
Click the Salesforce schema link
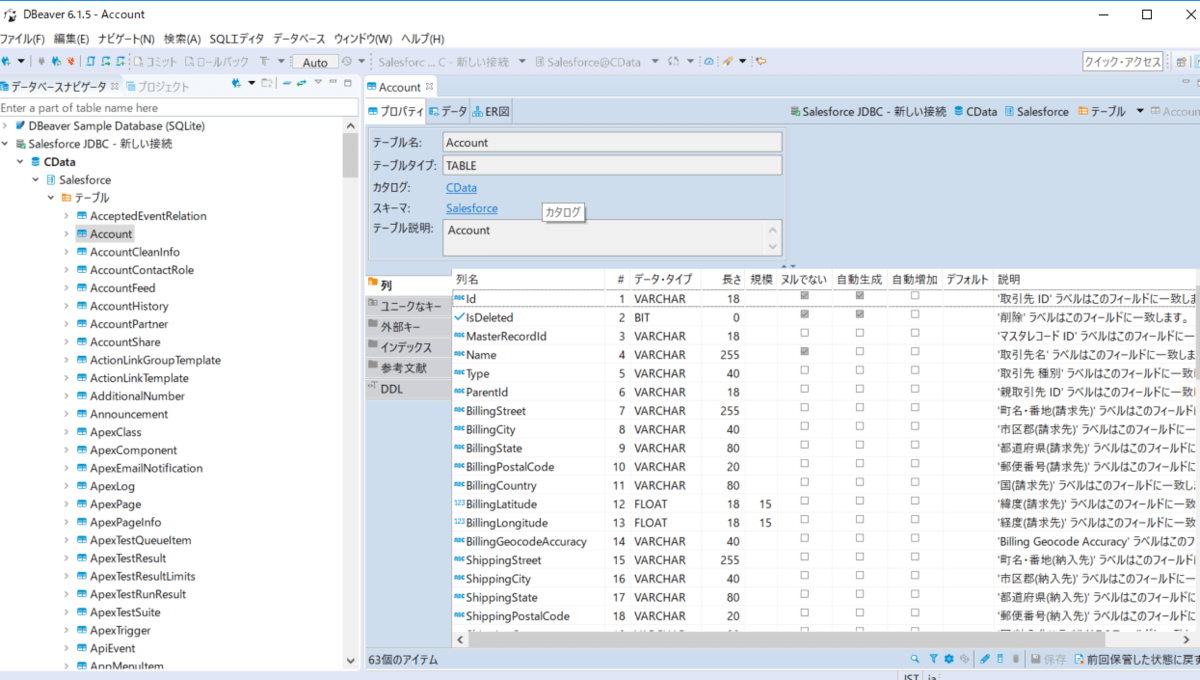click(x=471, y=208)
